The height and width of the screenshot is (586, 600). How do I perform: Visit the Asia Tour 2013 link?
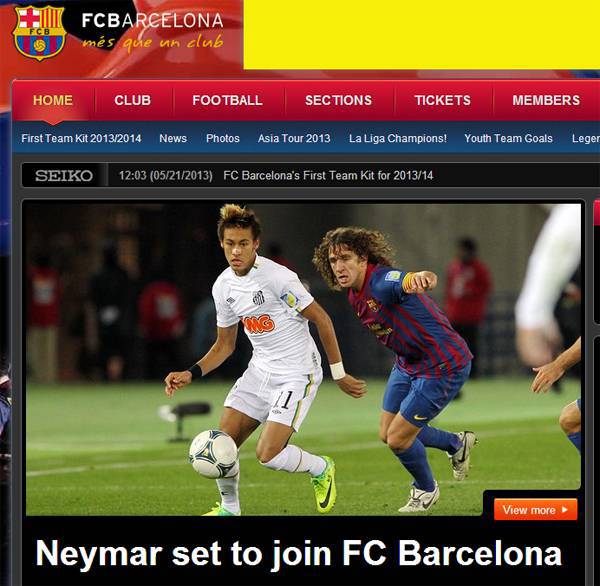[294, 138]
